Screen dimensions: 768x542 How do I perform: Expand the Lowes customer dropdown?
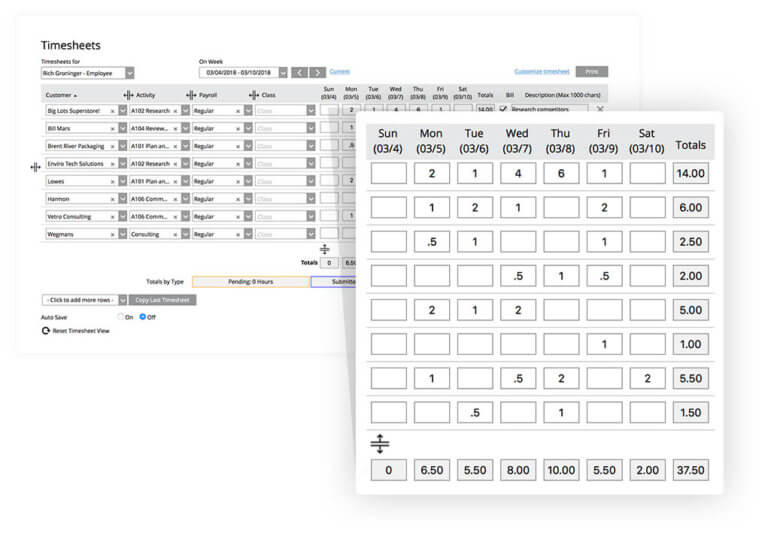(x=122, y=181)
